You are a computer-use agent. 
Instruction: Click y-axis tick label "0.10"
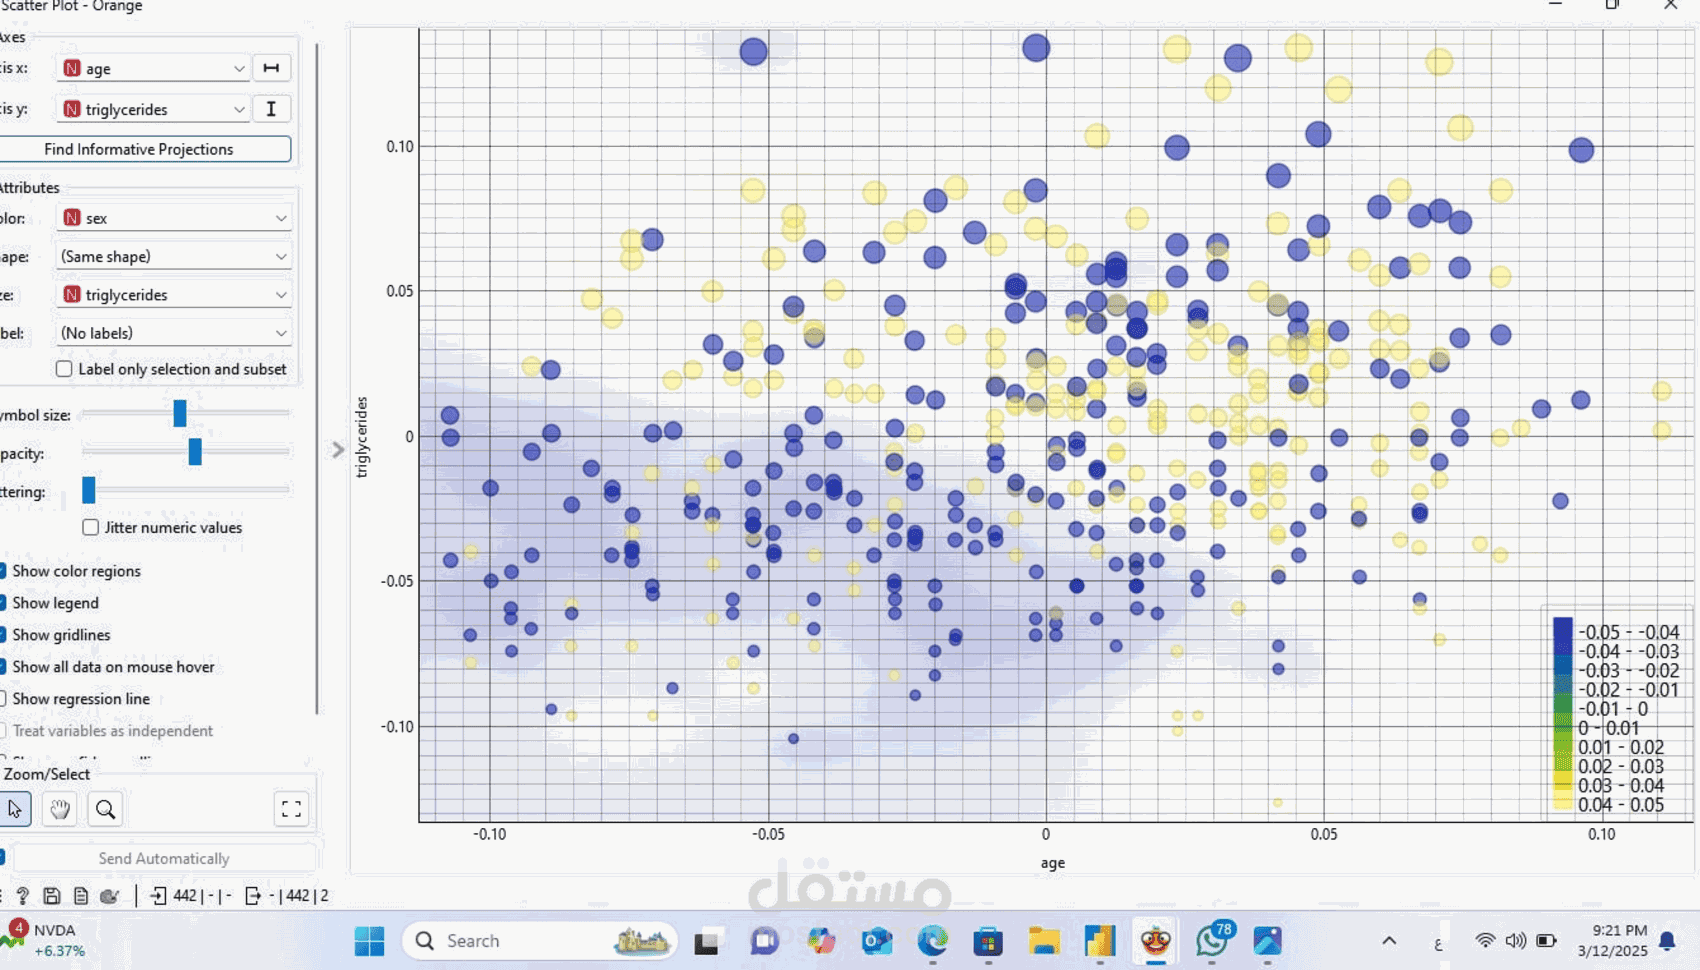point(400,146)
